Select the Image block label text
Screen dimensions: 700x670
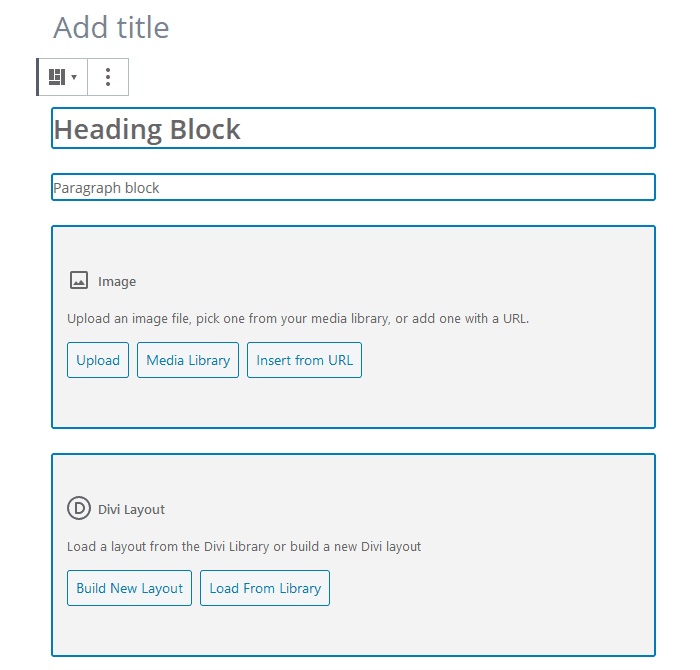tap(117, 282)
